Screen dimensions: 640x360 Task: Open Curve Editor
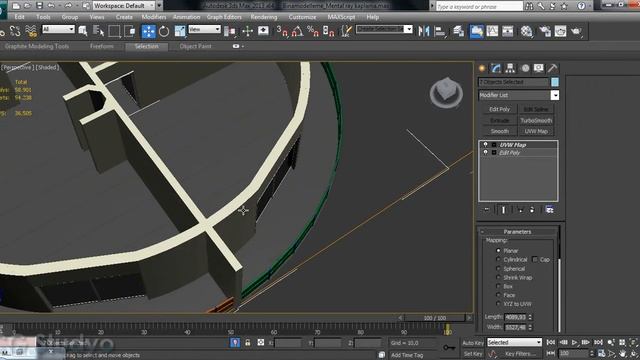[x=492, y=31]
